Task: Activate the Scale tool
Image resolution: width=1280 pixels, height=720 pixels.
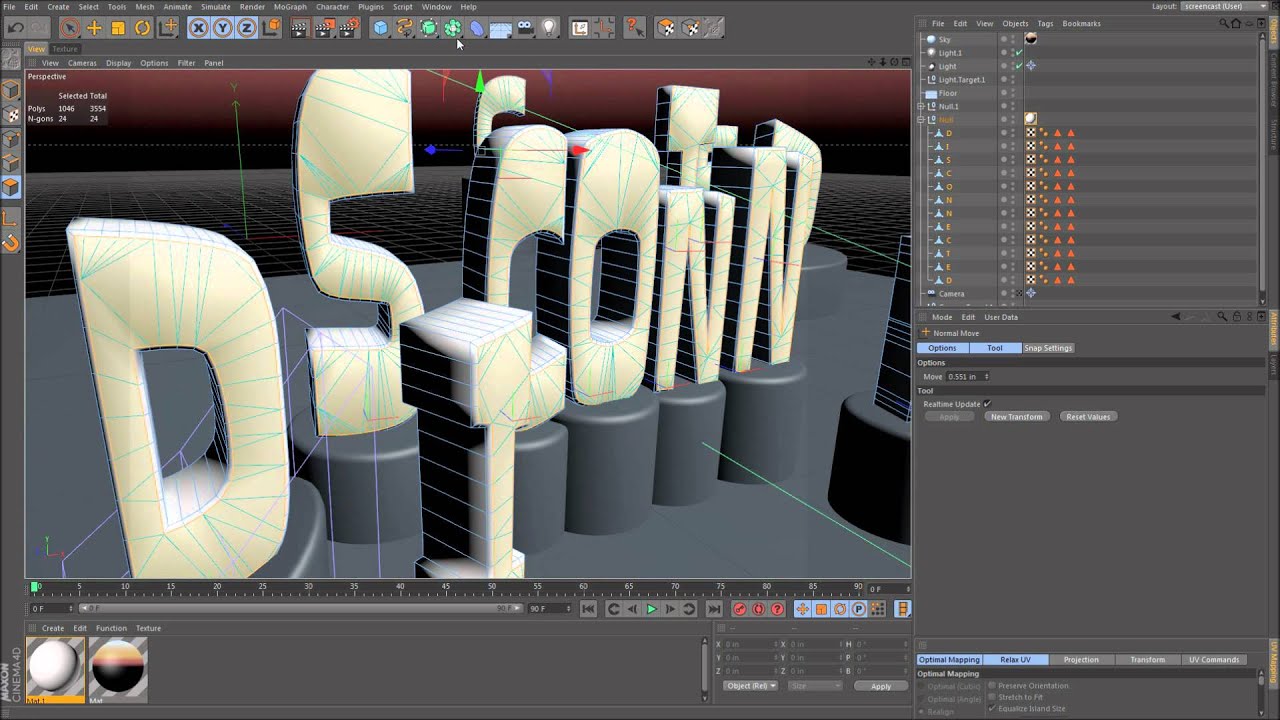Action: [118, 28]
